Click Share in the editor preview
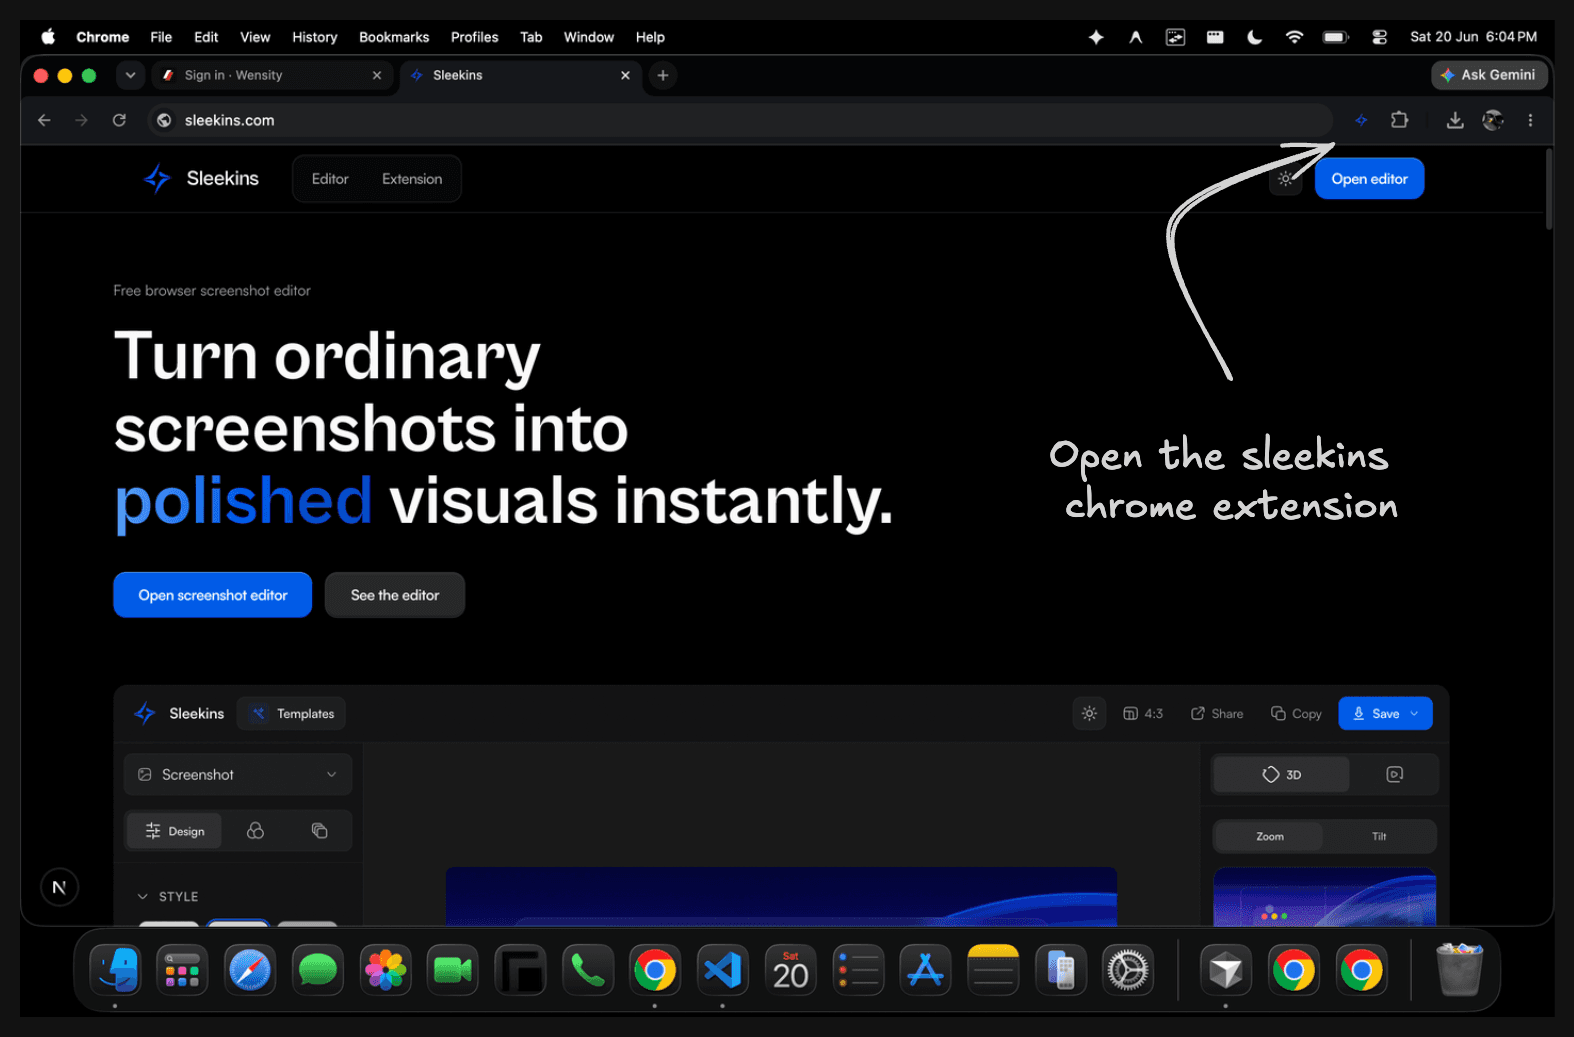 coord(1217,713)
